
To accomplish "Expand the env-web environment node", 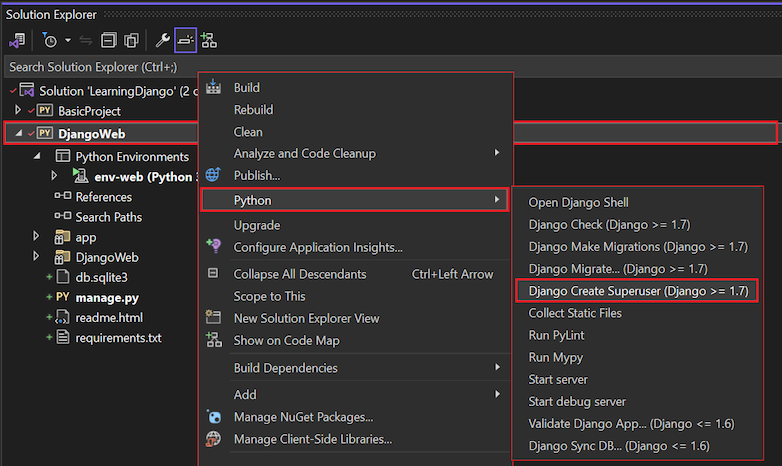I will click(55, 176).
